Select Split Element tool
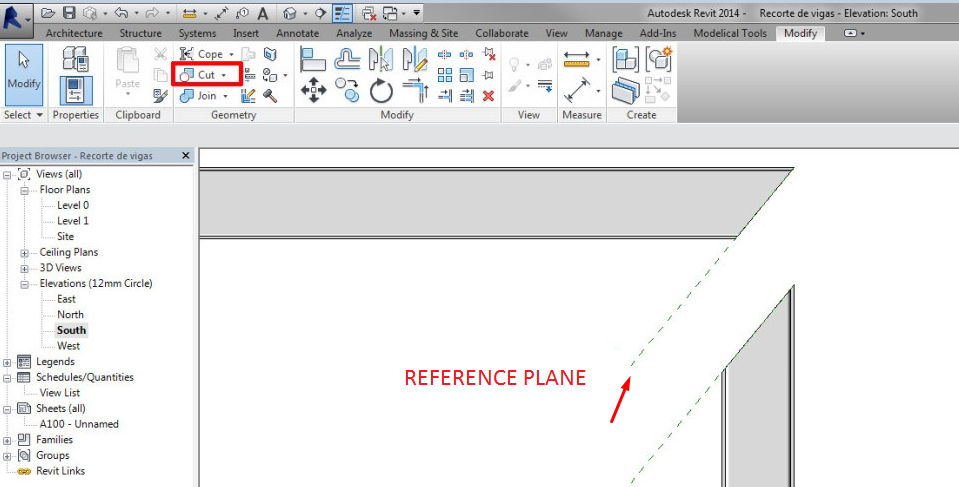Viewport: 959px width, 487px height. (x=445, y=54)
